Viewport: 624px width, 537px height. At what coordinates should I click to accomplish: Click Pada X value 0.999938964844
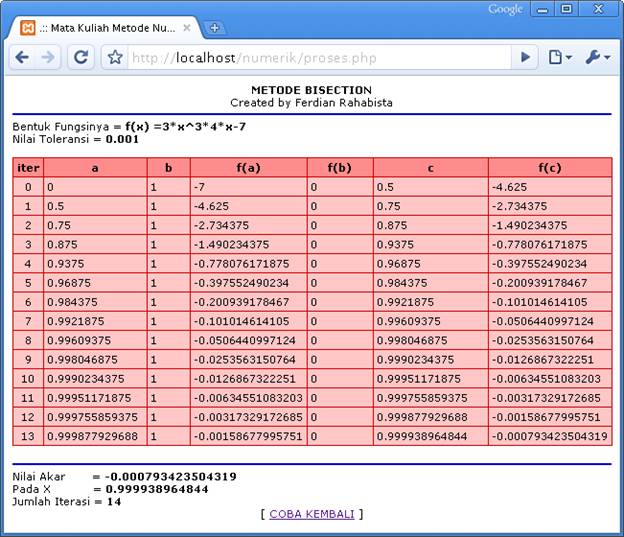coord(157,489)
